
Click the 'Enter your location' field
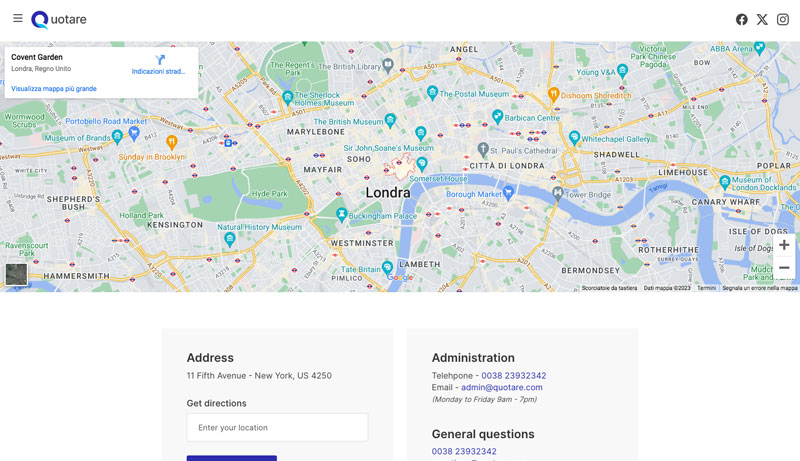277,427
